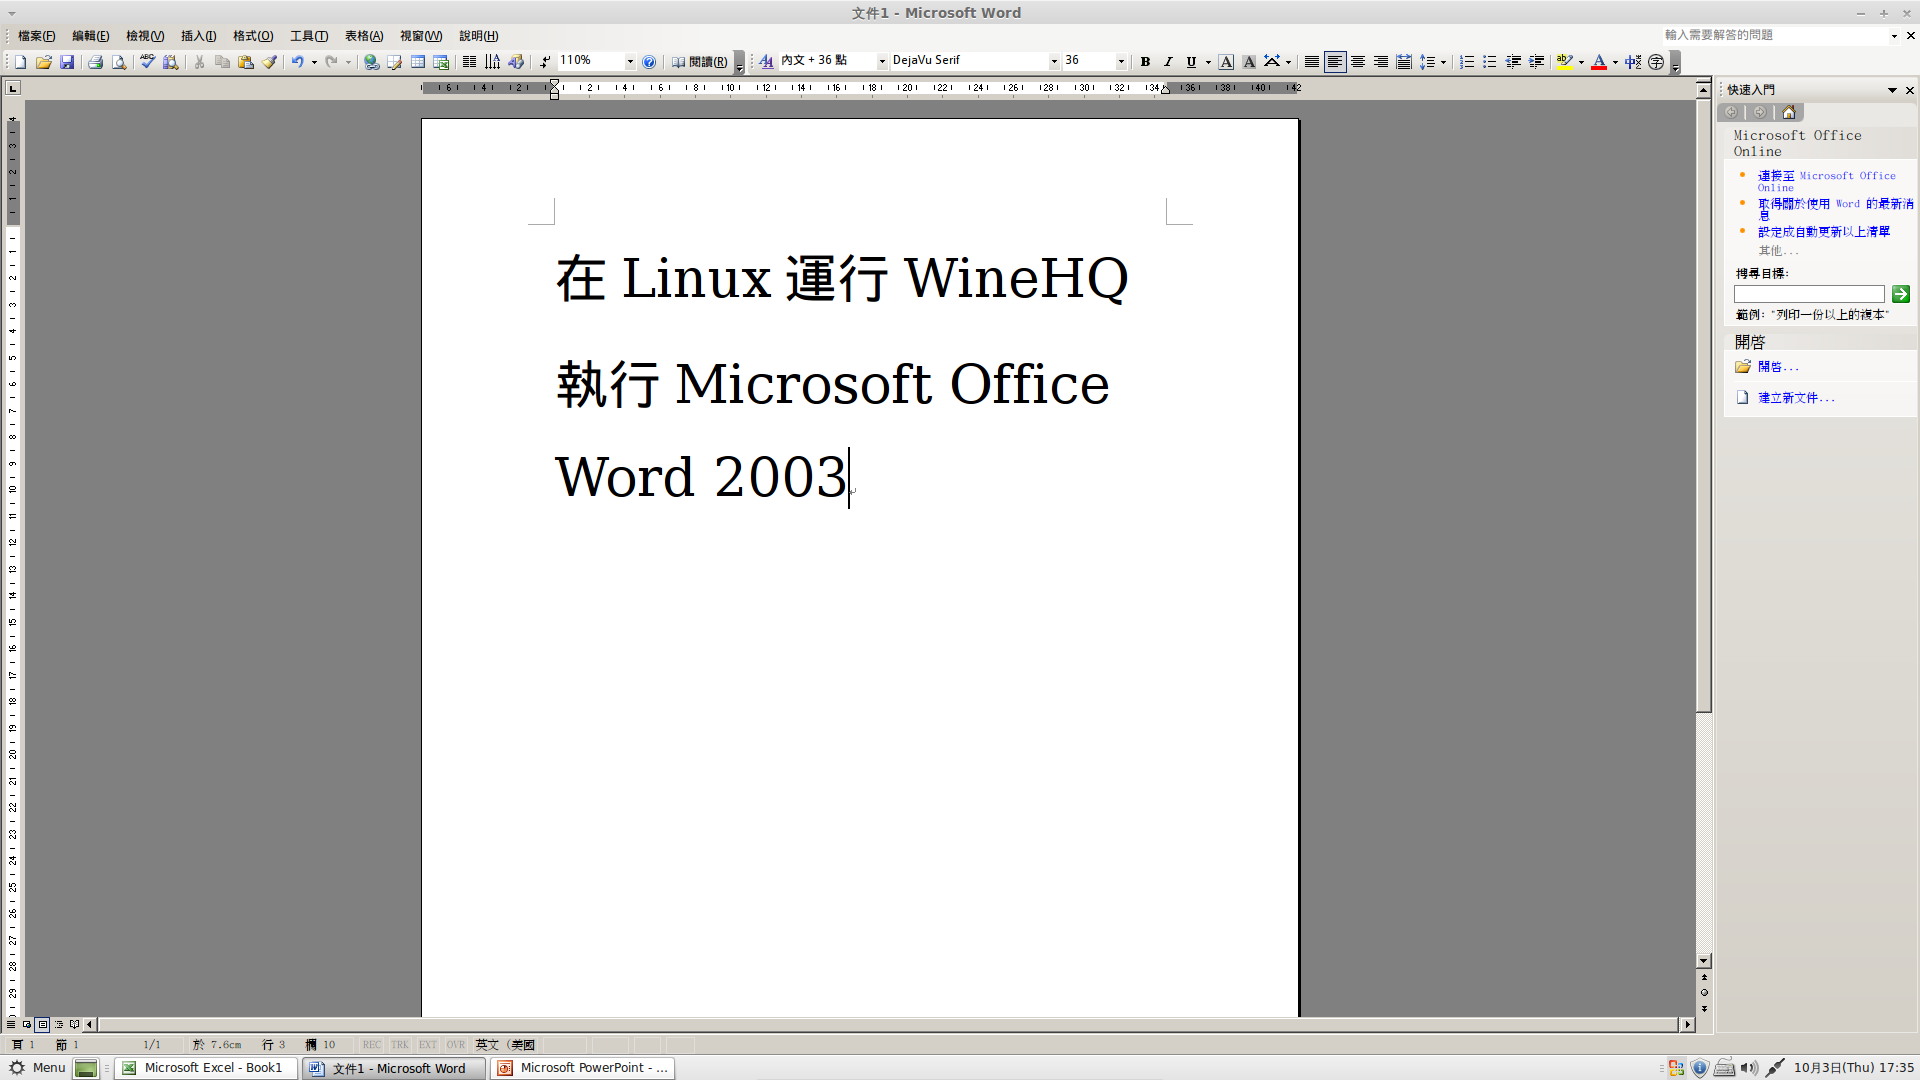
Task: Open the font color dropdown arrow
Action: [x=1615, y=62]
